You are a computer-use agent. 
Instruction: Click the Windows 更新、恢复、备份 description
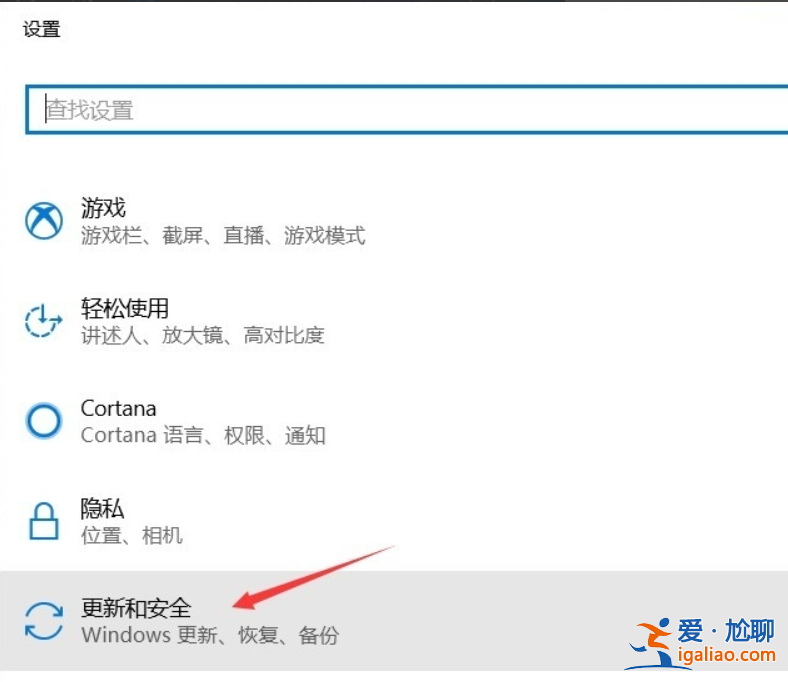click(x=210, y=635)
